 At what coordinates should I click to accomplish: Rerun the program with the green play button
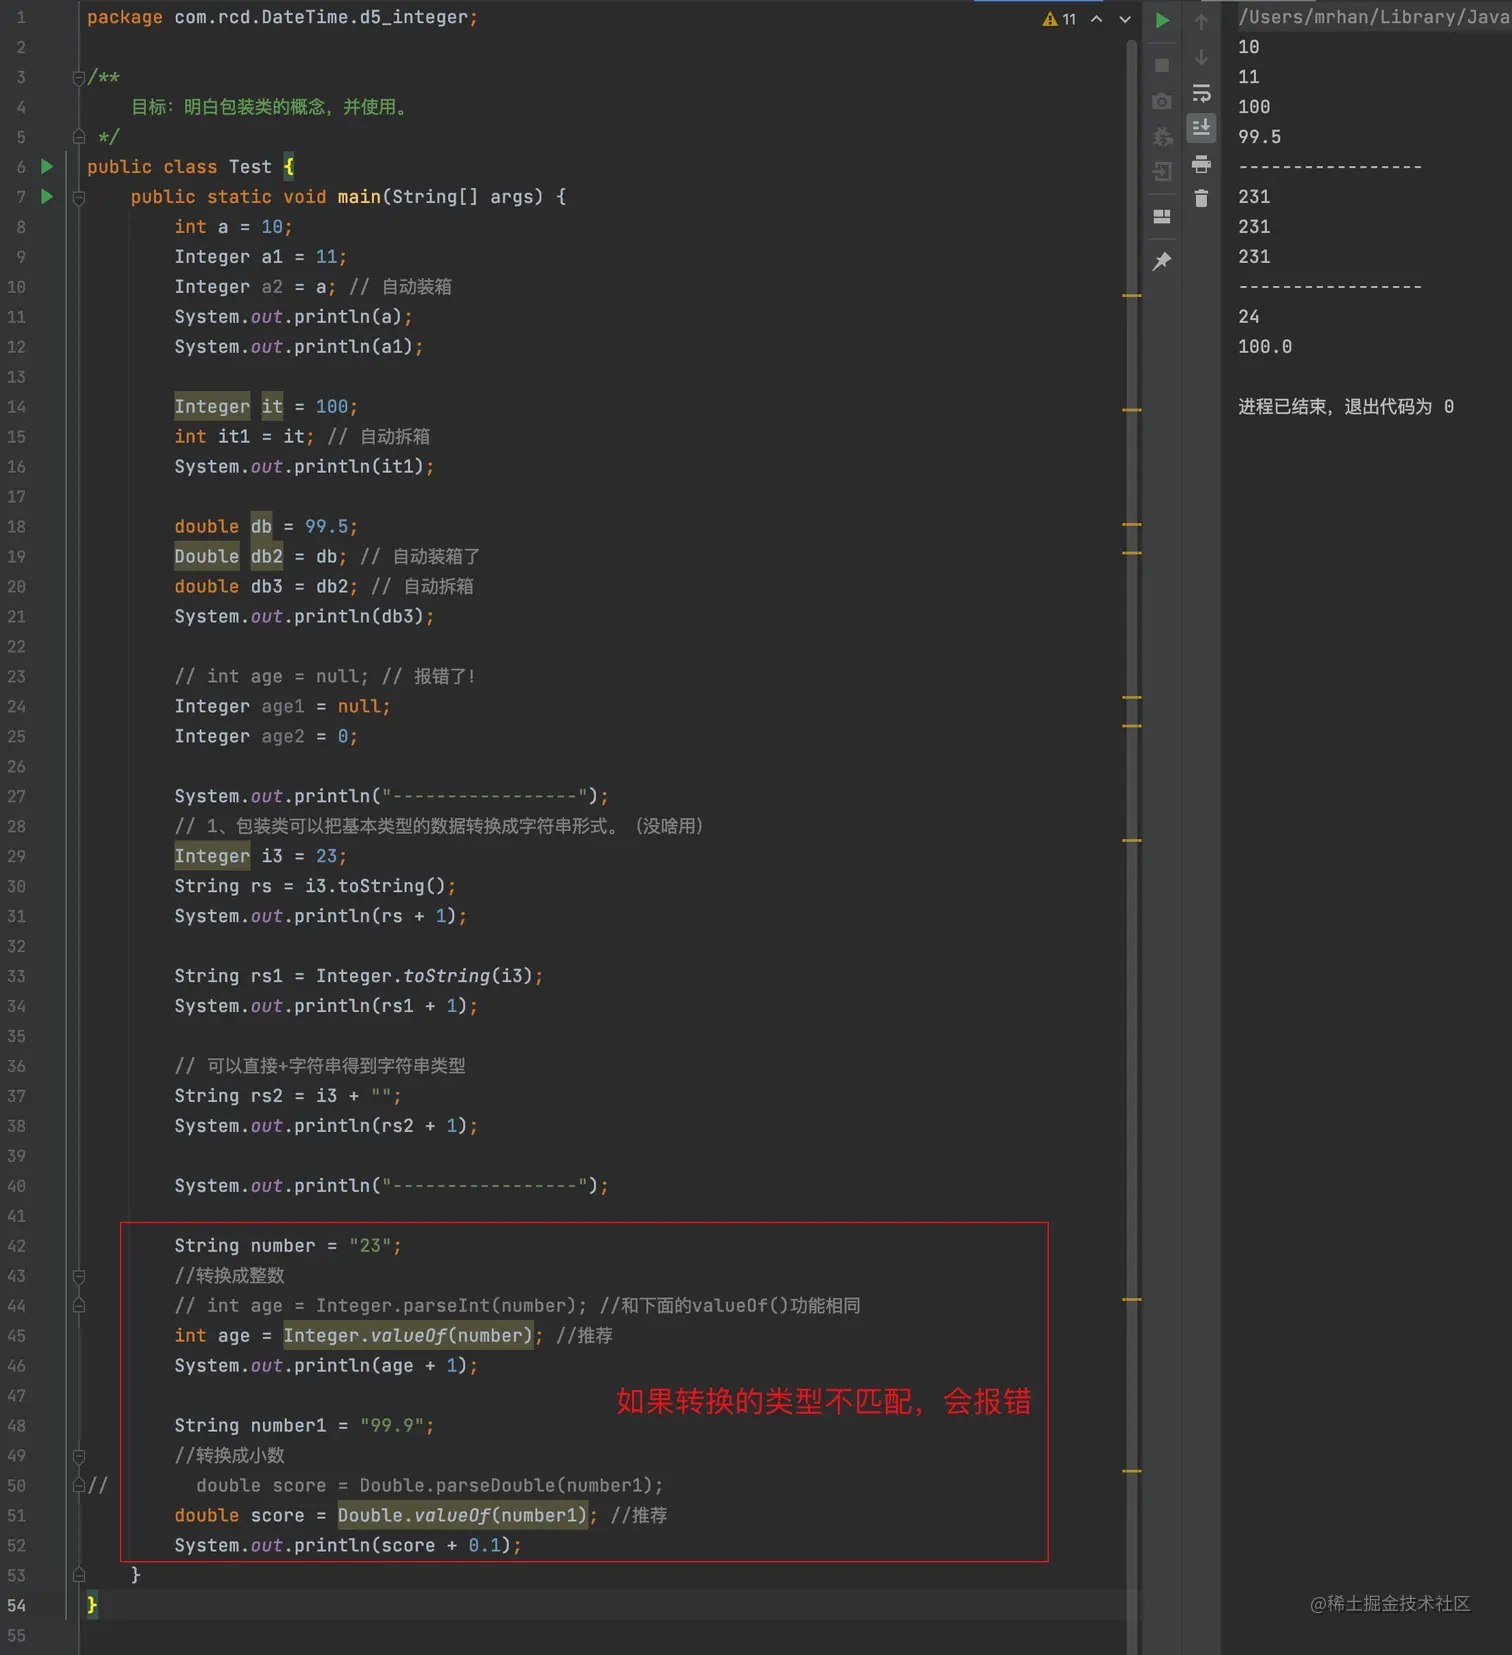tap(1162, 20)
